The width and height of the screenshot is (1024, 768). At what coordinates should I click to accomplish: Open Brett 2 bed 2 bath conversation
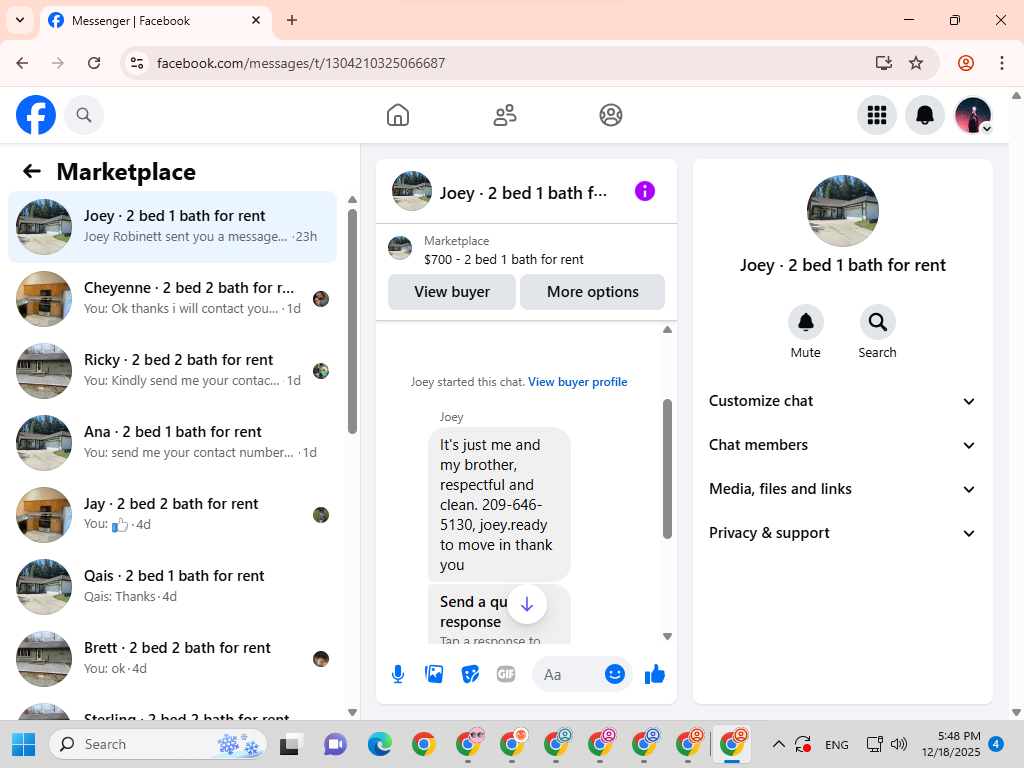pyautogui.click(x=172, y=658)
